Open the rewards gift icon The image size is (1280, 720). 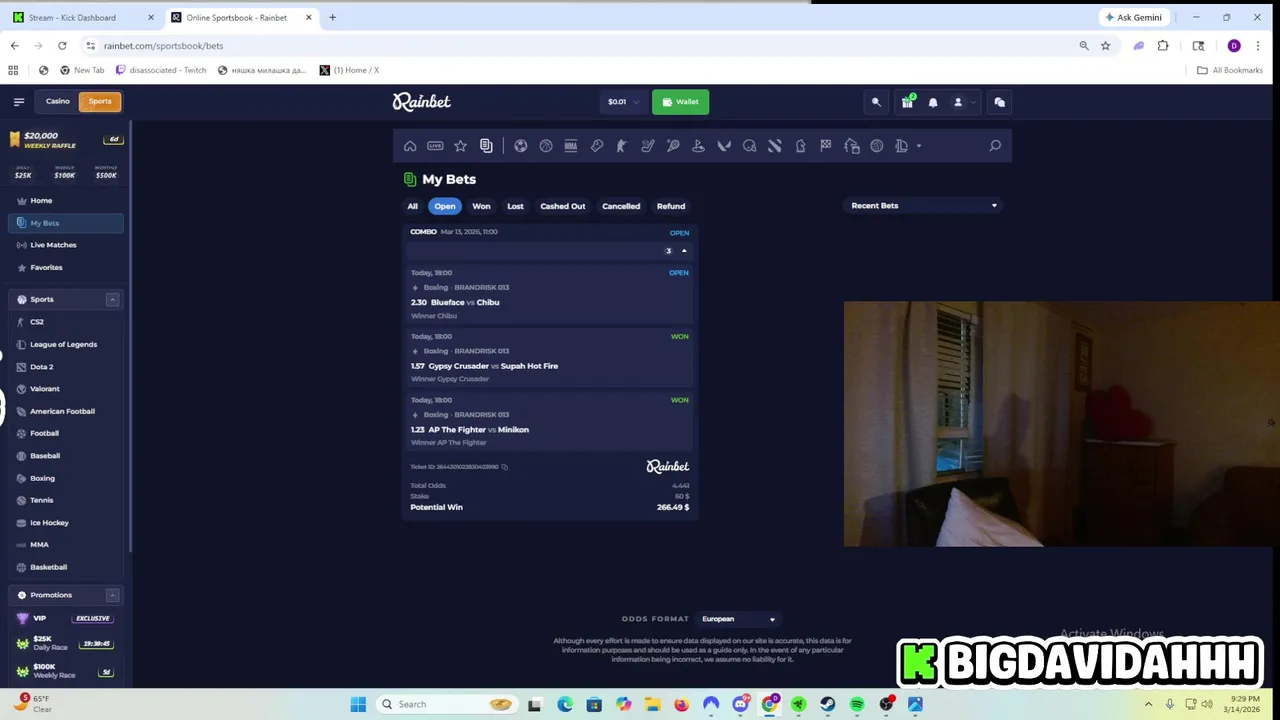click(x=907, y=101)
